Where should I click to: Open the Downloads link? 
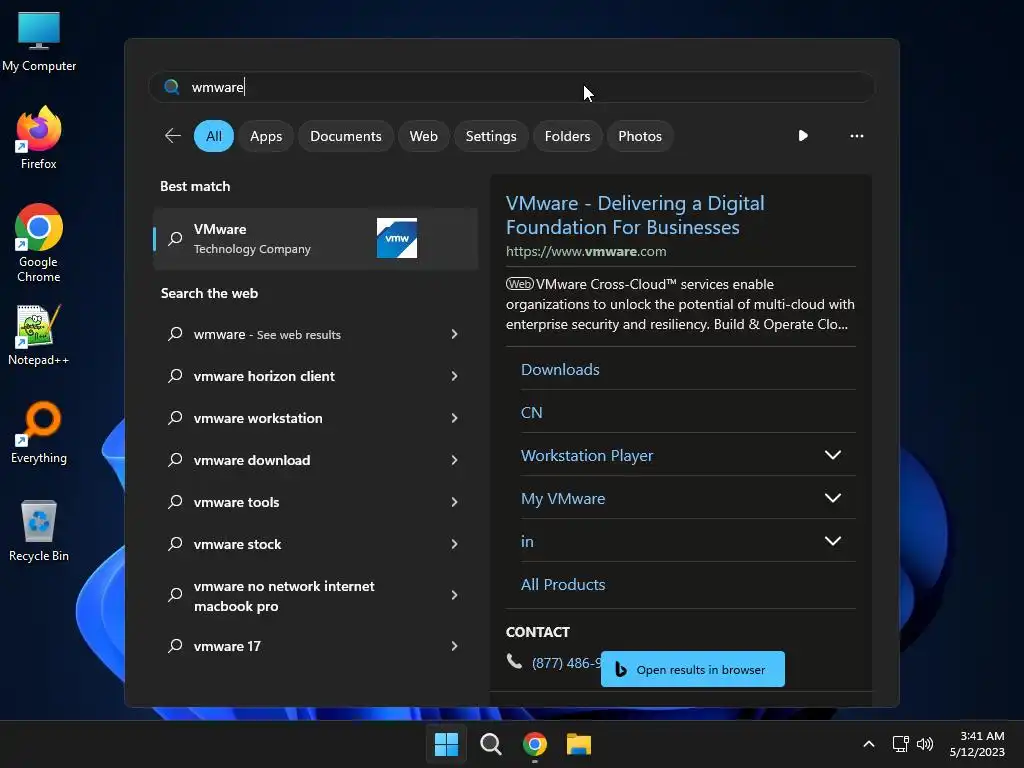pyautogui.click(x=560, y=370)
